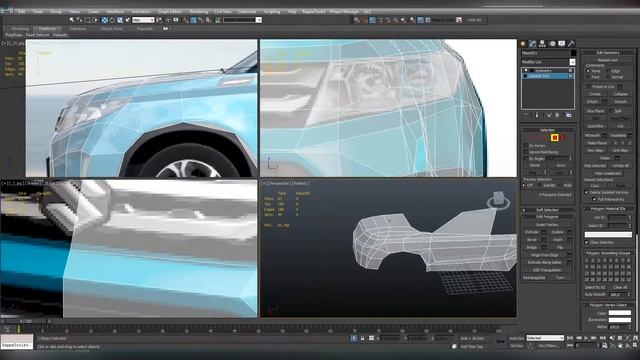Collapse the Edit Geometry rollout
640x360 pixels.
tap(607, 53)
